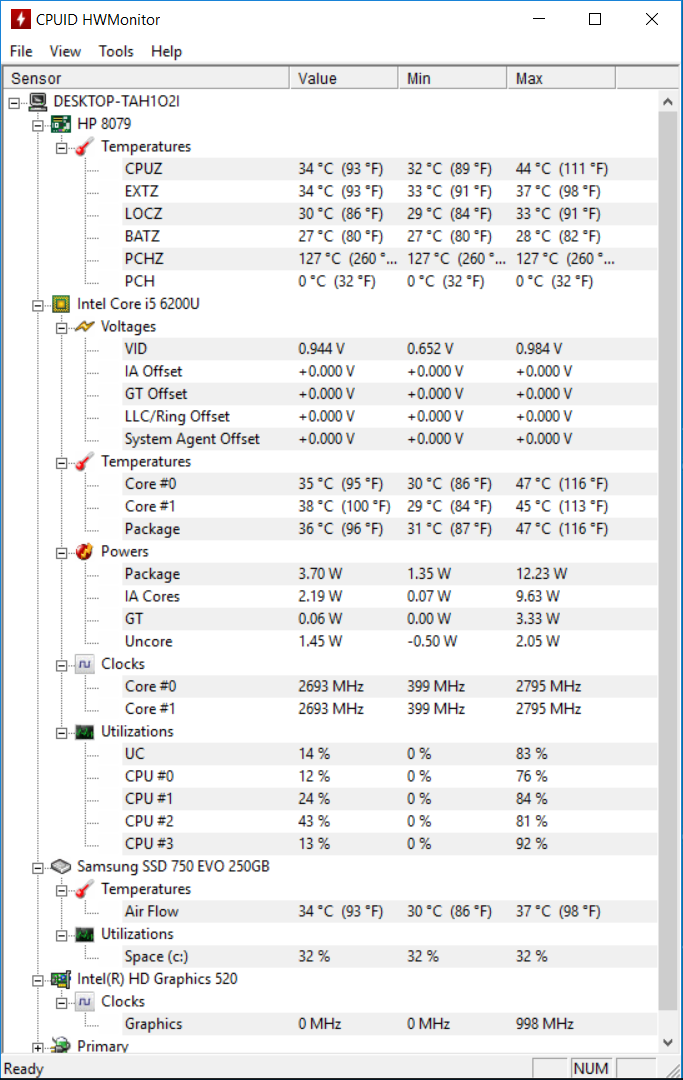Collapse the Powers section
The height and width of the screenshot is (1080, 683).
[61, 553]
